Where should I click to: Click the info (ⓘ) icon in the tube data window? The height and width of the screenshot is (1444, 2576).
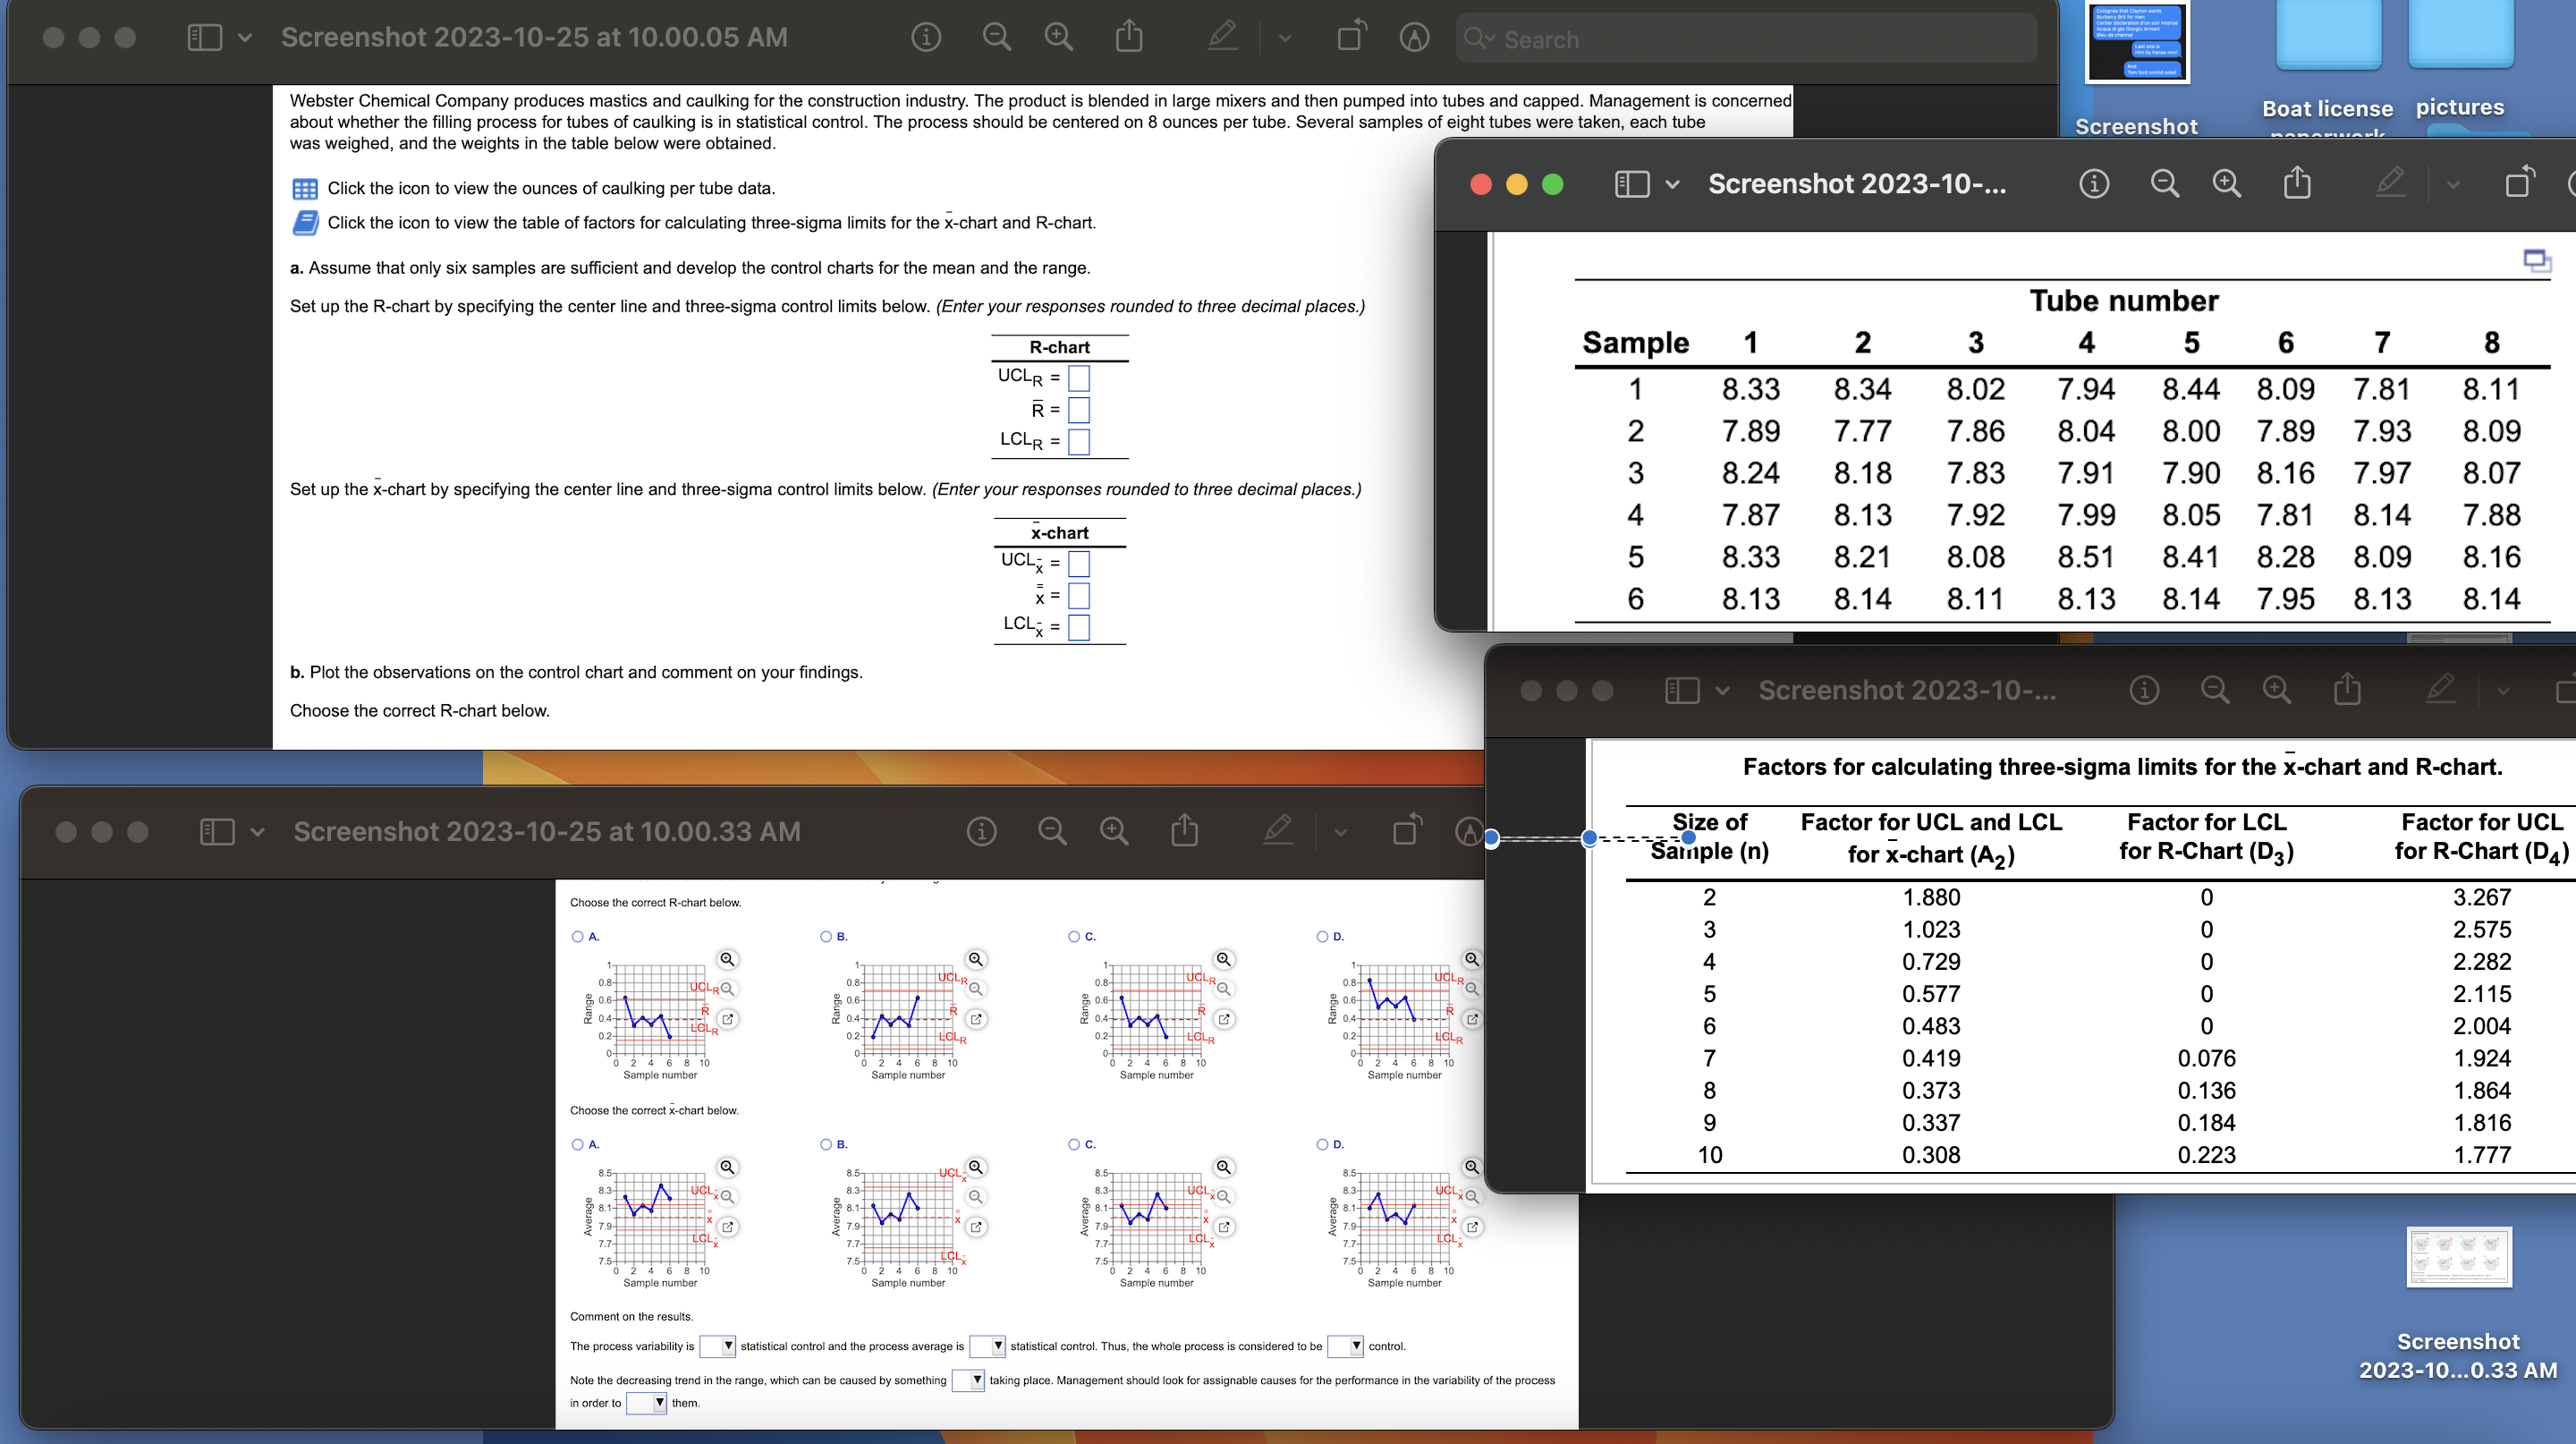(x=2093, y=184)
